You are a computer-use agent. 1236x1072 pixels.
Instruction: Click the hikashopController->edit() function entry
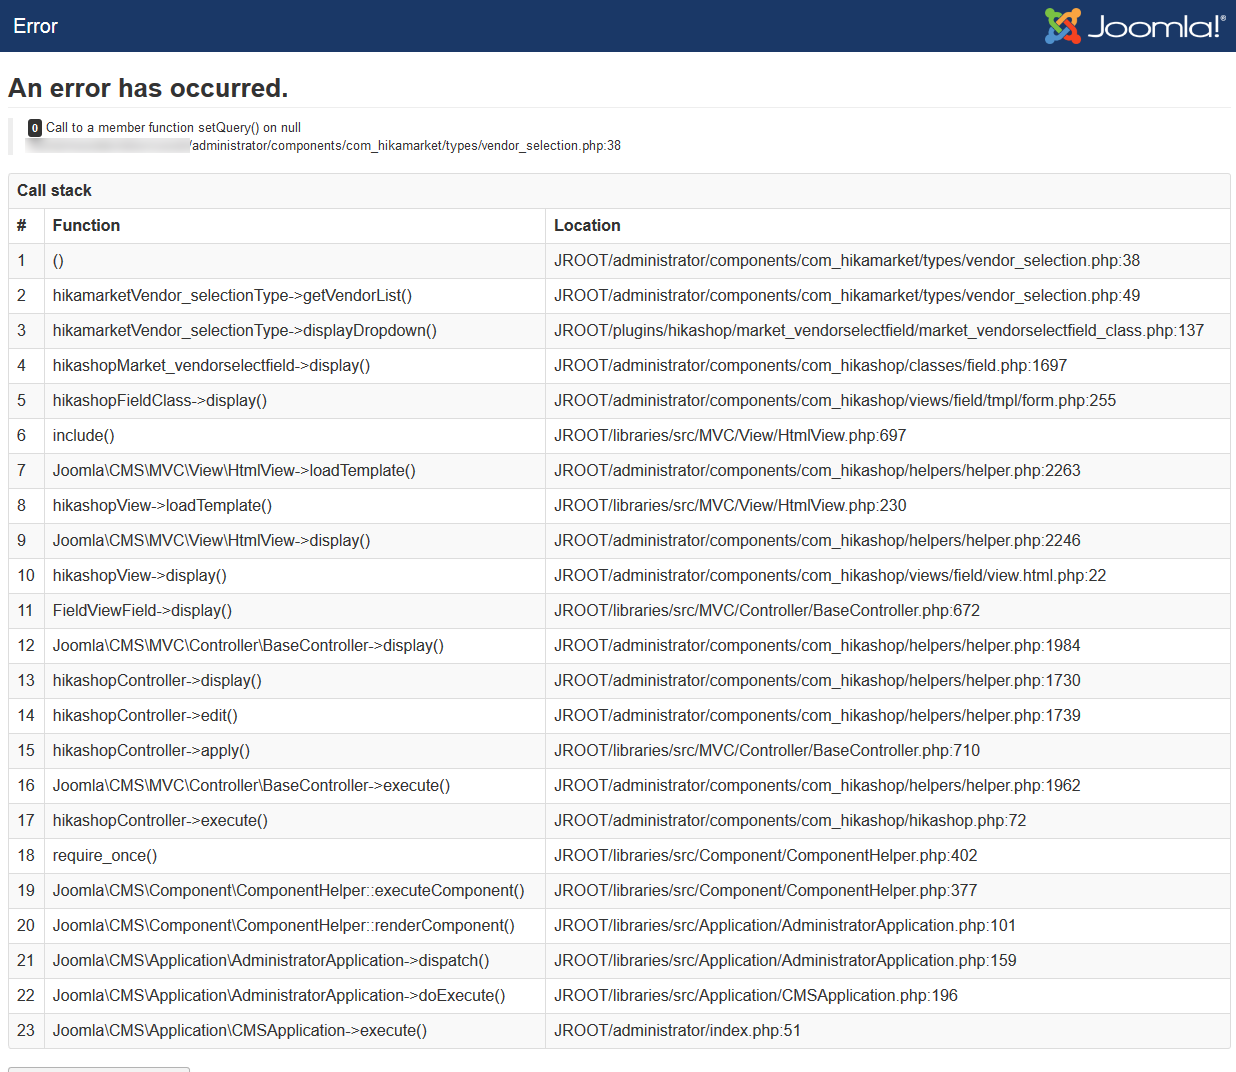(145, 716)
